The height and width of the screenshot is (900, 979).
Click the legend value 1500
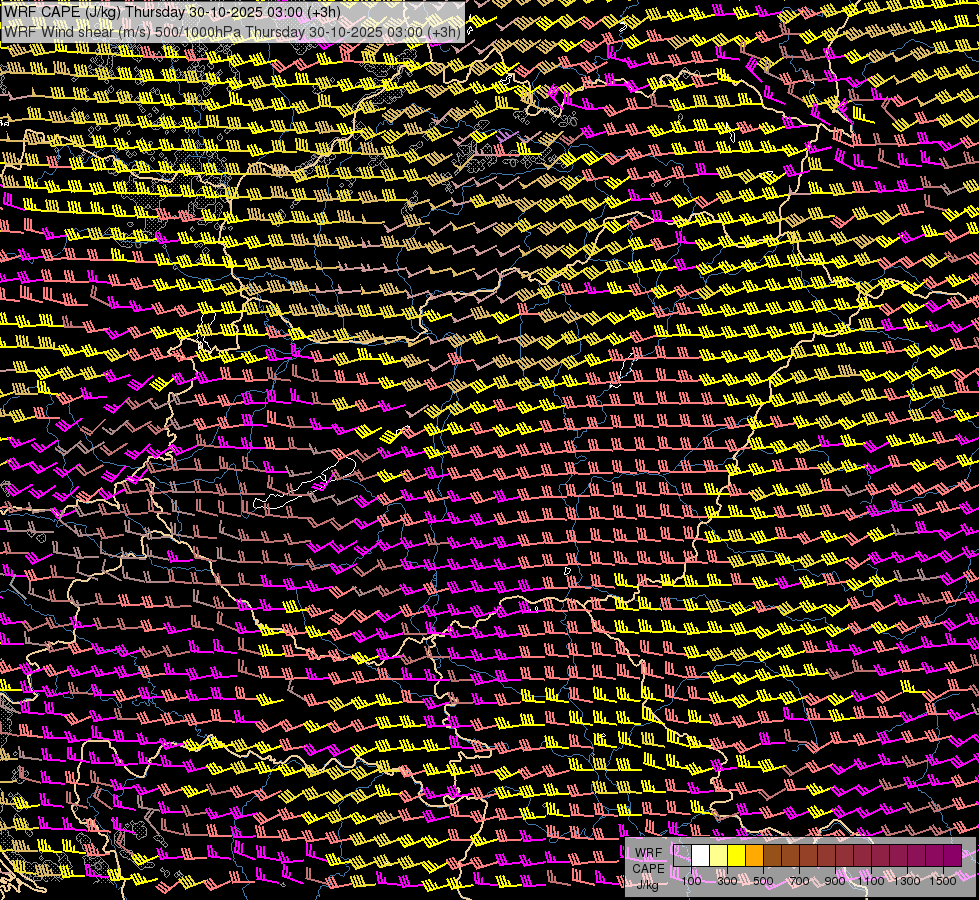pyautogui.click(x=943, y=881)
